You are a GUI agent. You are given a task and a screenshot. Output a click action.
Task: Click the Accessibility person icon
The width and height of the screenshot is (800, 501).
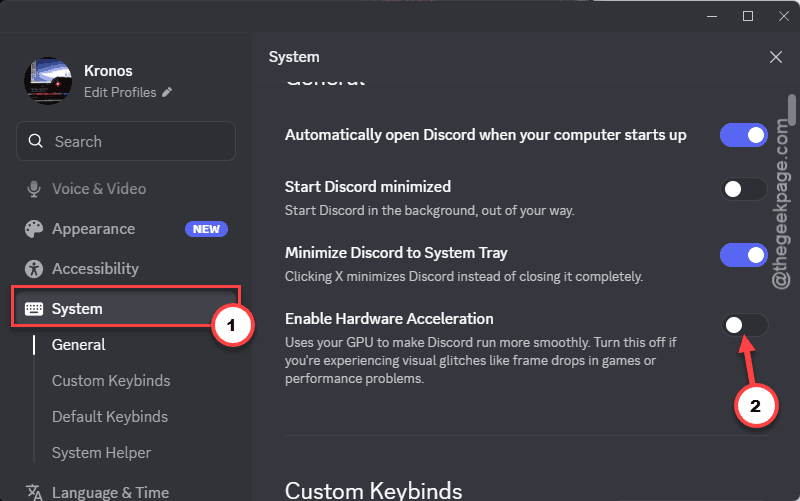(x=34, y=269)
